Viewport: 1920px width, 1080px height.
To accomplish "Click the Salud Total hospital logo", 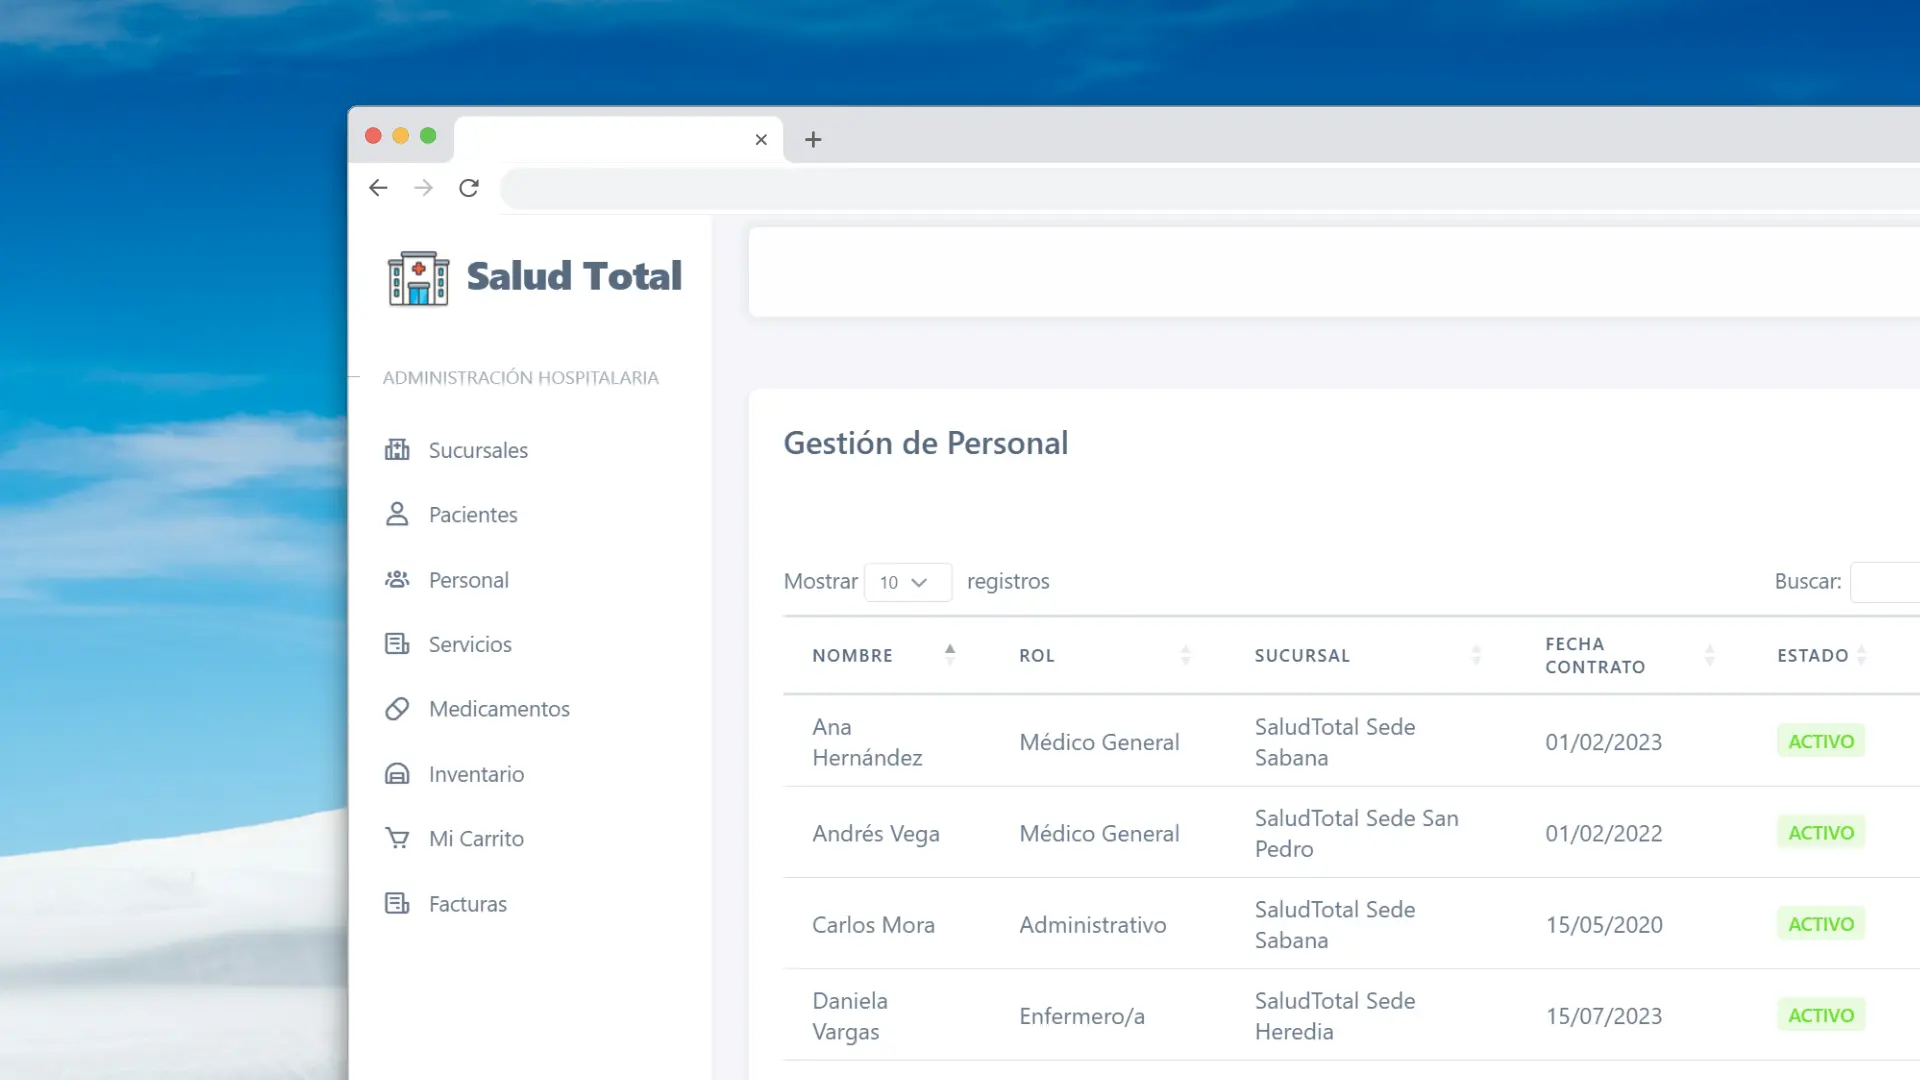I will (x=417, y=277).
